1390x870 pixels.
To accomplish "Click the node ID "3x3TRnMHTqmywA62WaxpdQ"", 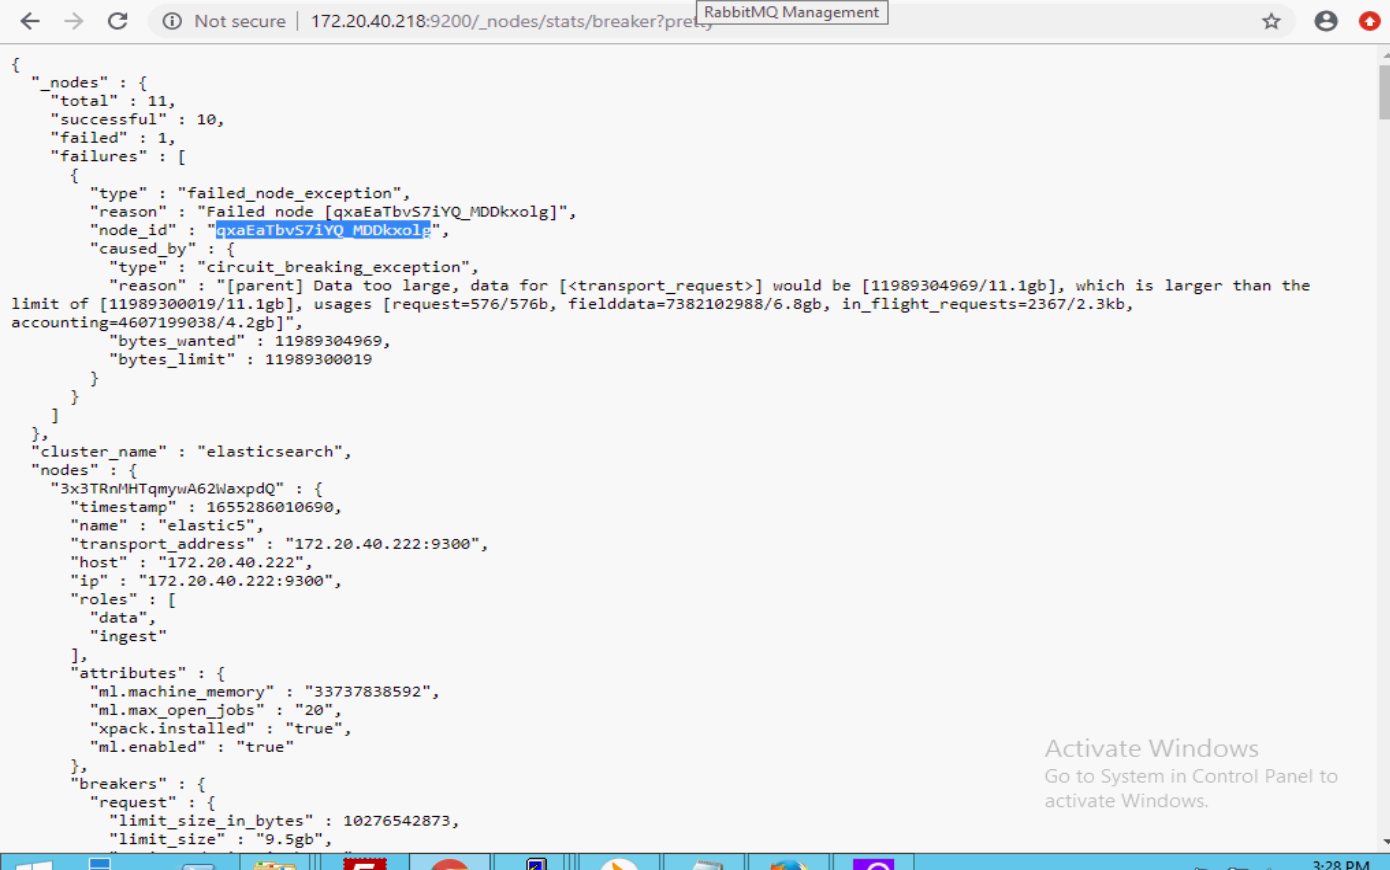I will (168, 489).
